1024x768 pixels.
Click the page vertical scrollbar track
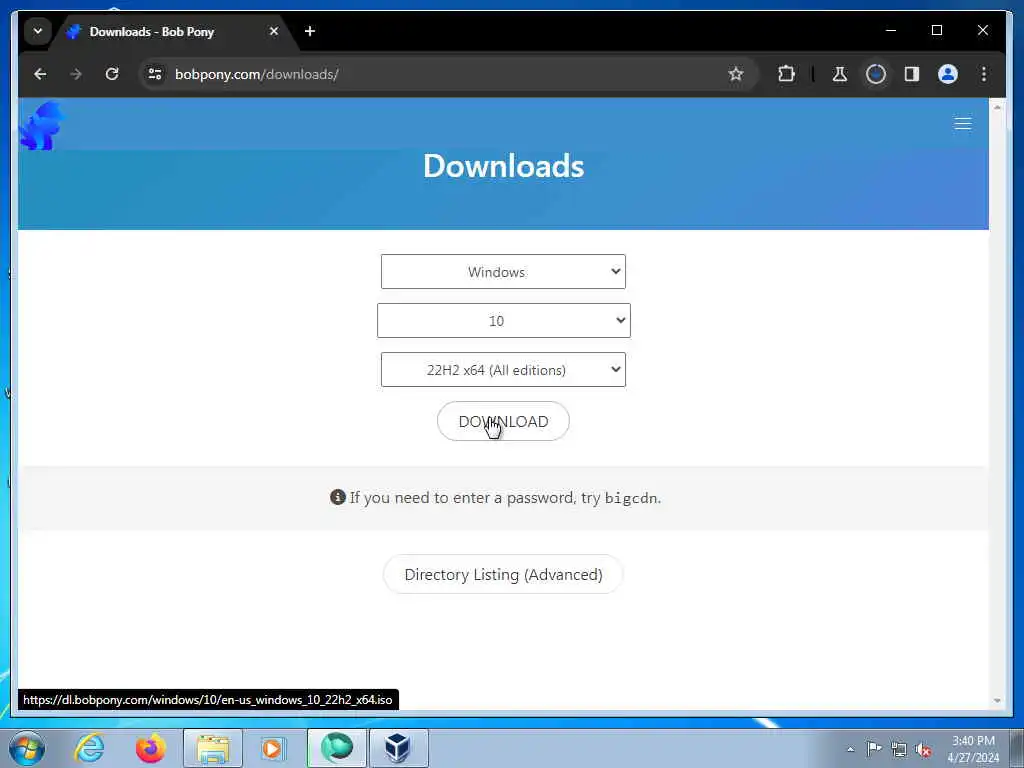tap(997, 403)
